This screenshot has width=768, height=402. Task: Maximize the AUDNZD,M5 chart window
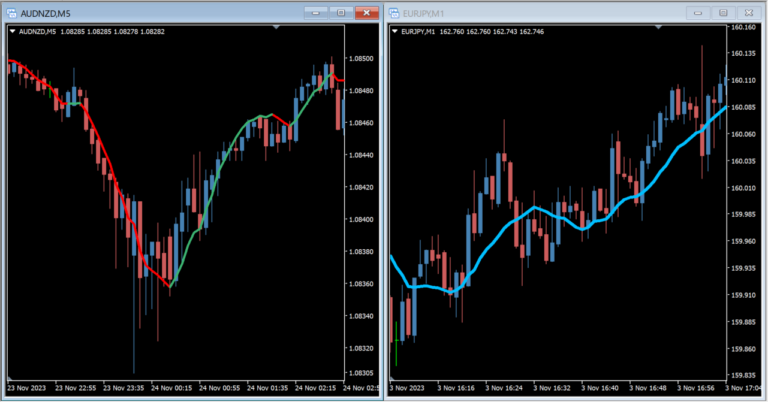tap(340, 12)
